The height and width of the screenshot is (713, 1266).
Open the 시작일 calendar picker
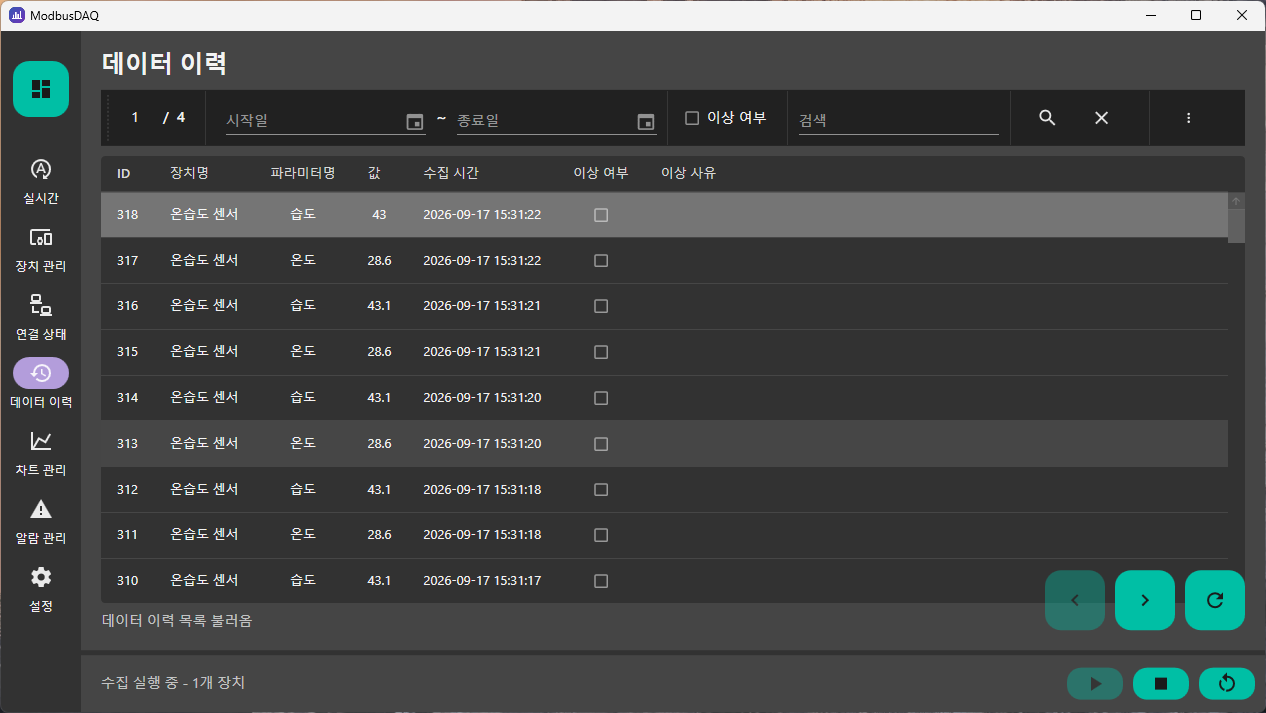pos(415,121)
